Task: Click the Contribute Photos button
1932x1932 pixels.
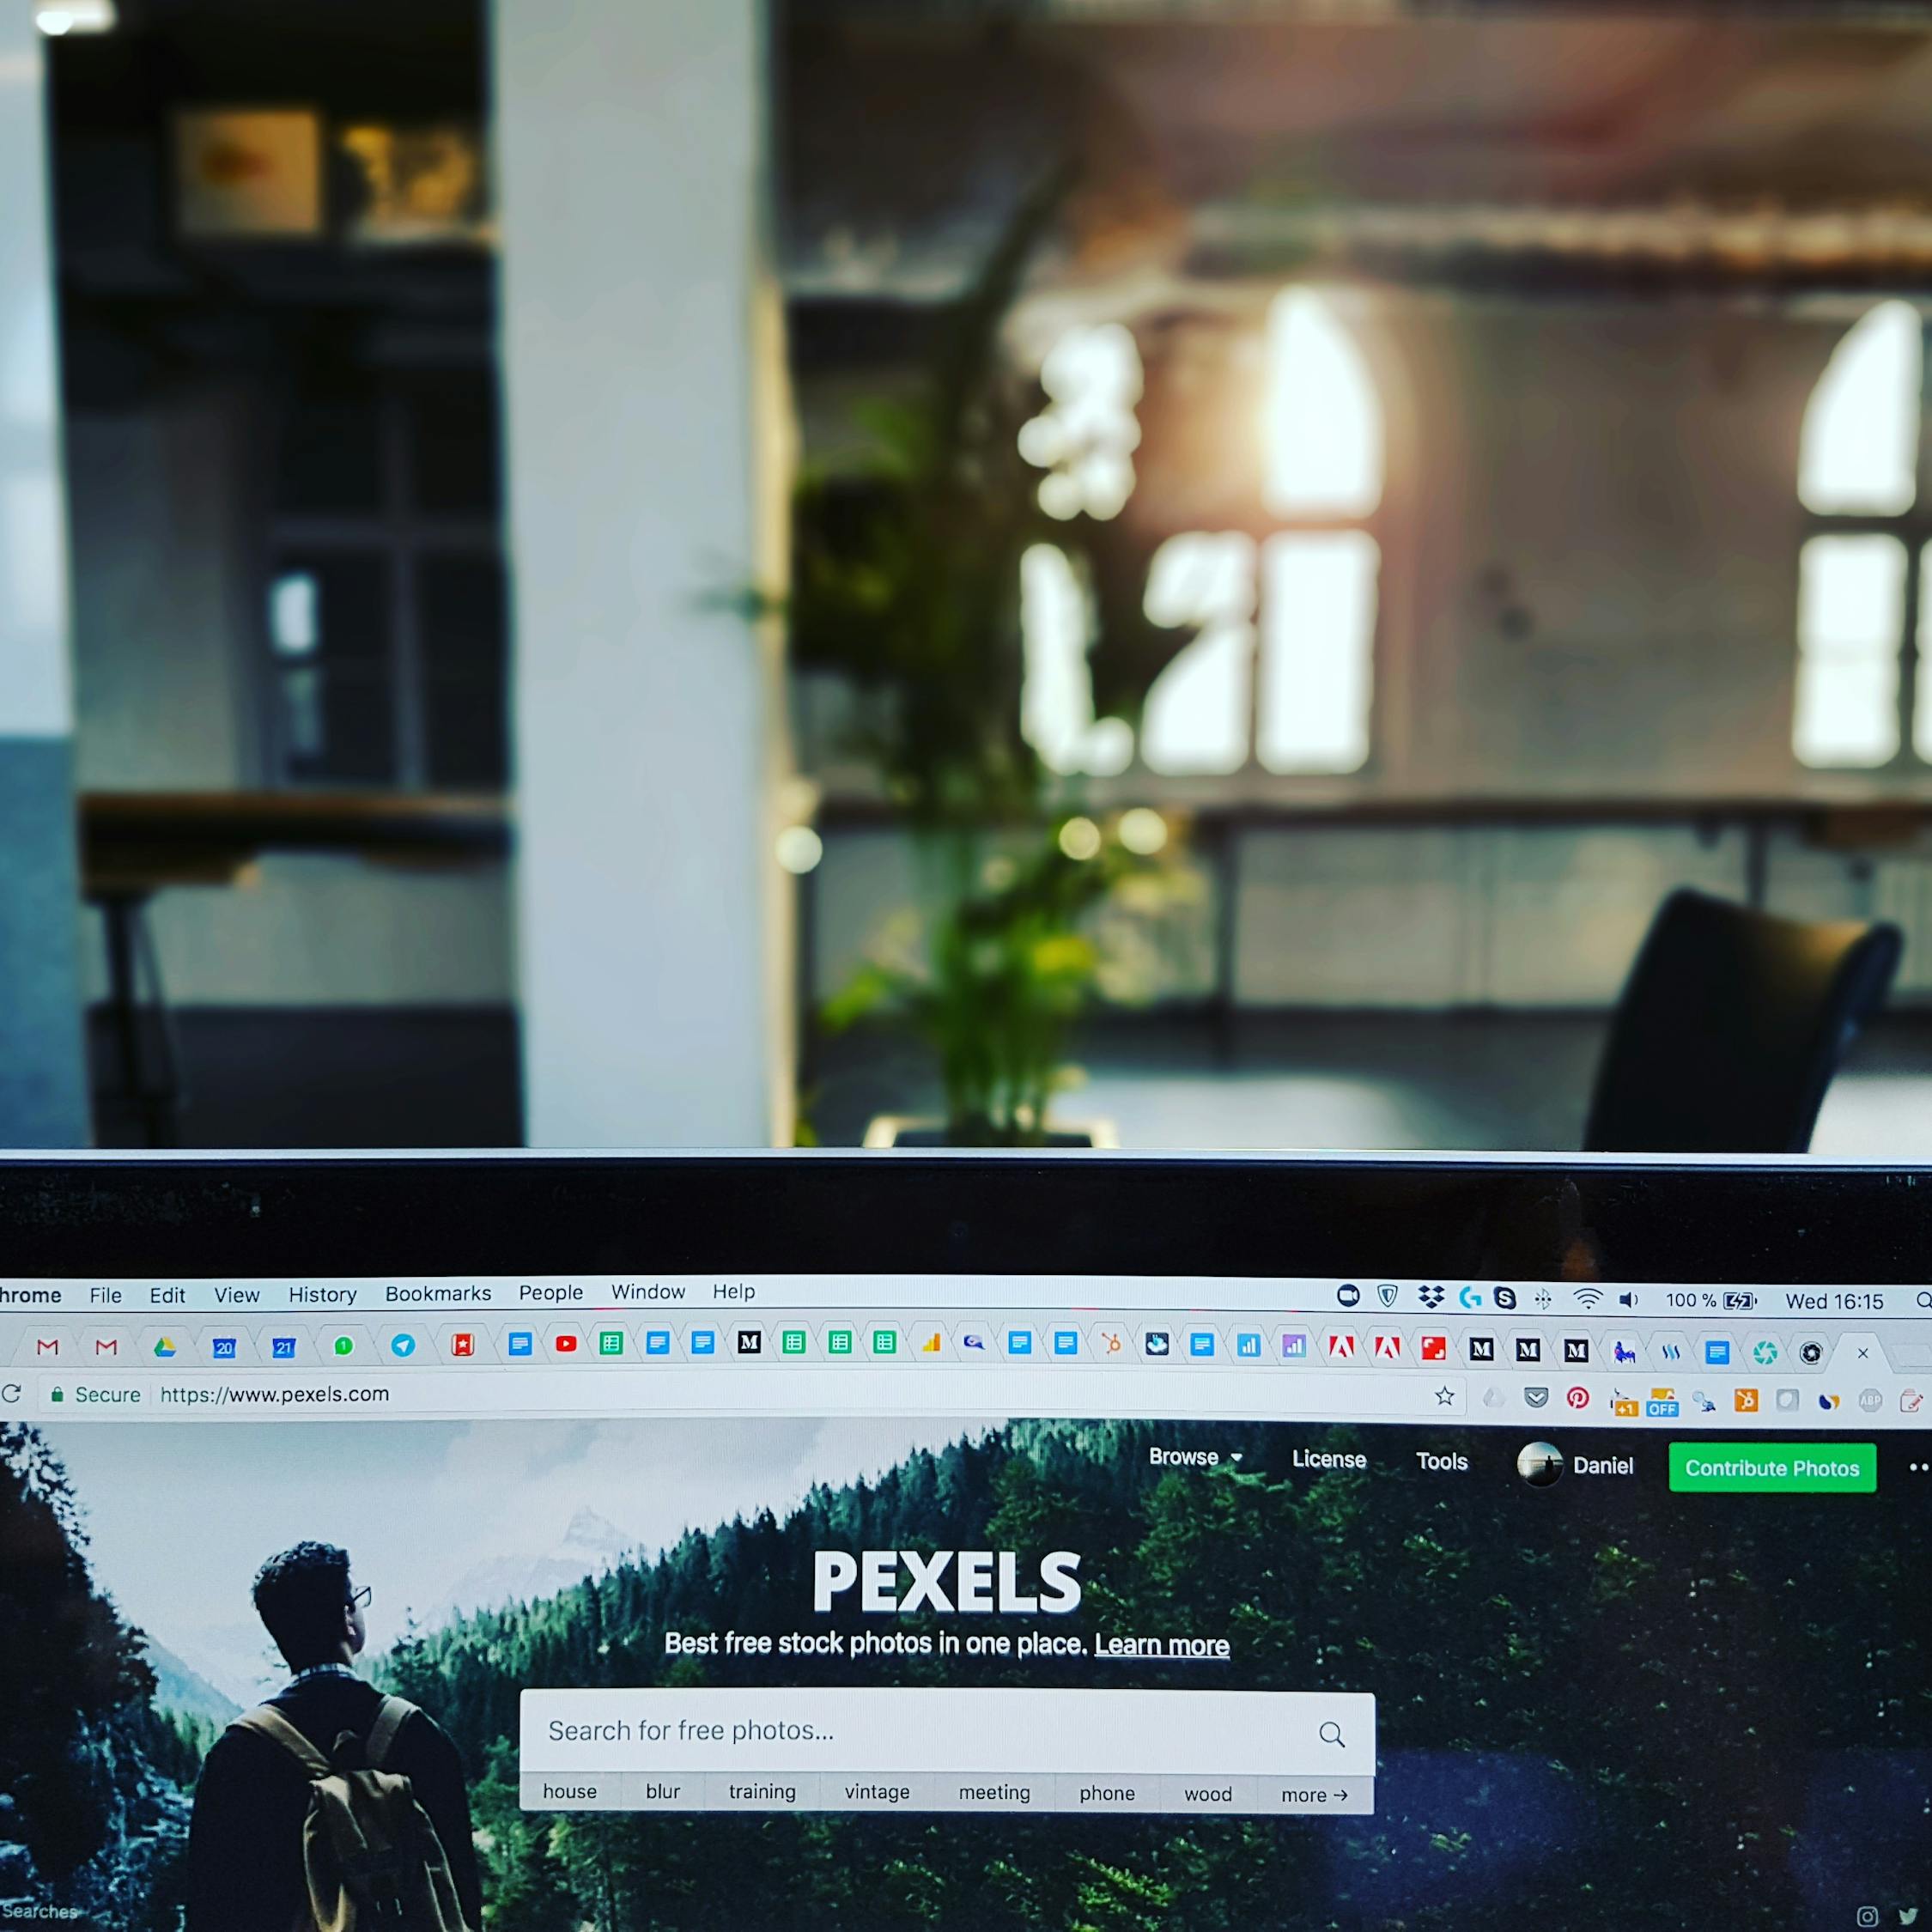Action: 1771,1468
